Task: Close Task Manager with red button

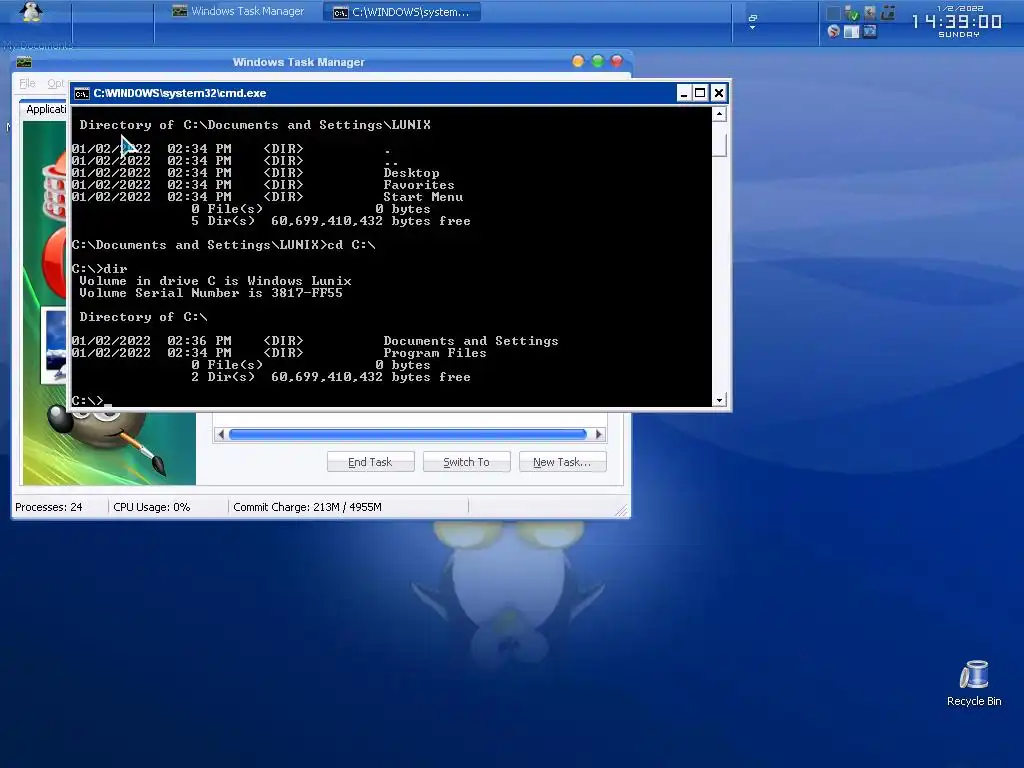Action: [x=616, y=61]
